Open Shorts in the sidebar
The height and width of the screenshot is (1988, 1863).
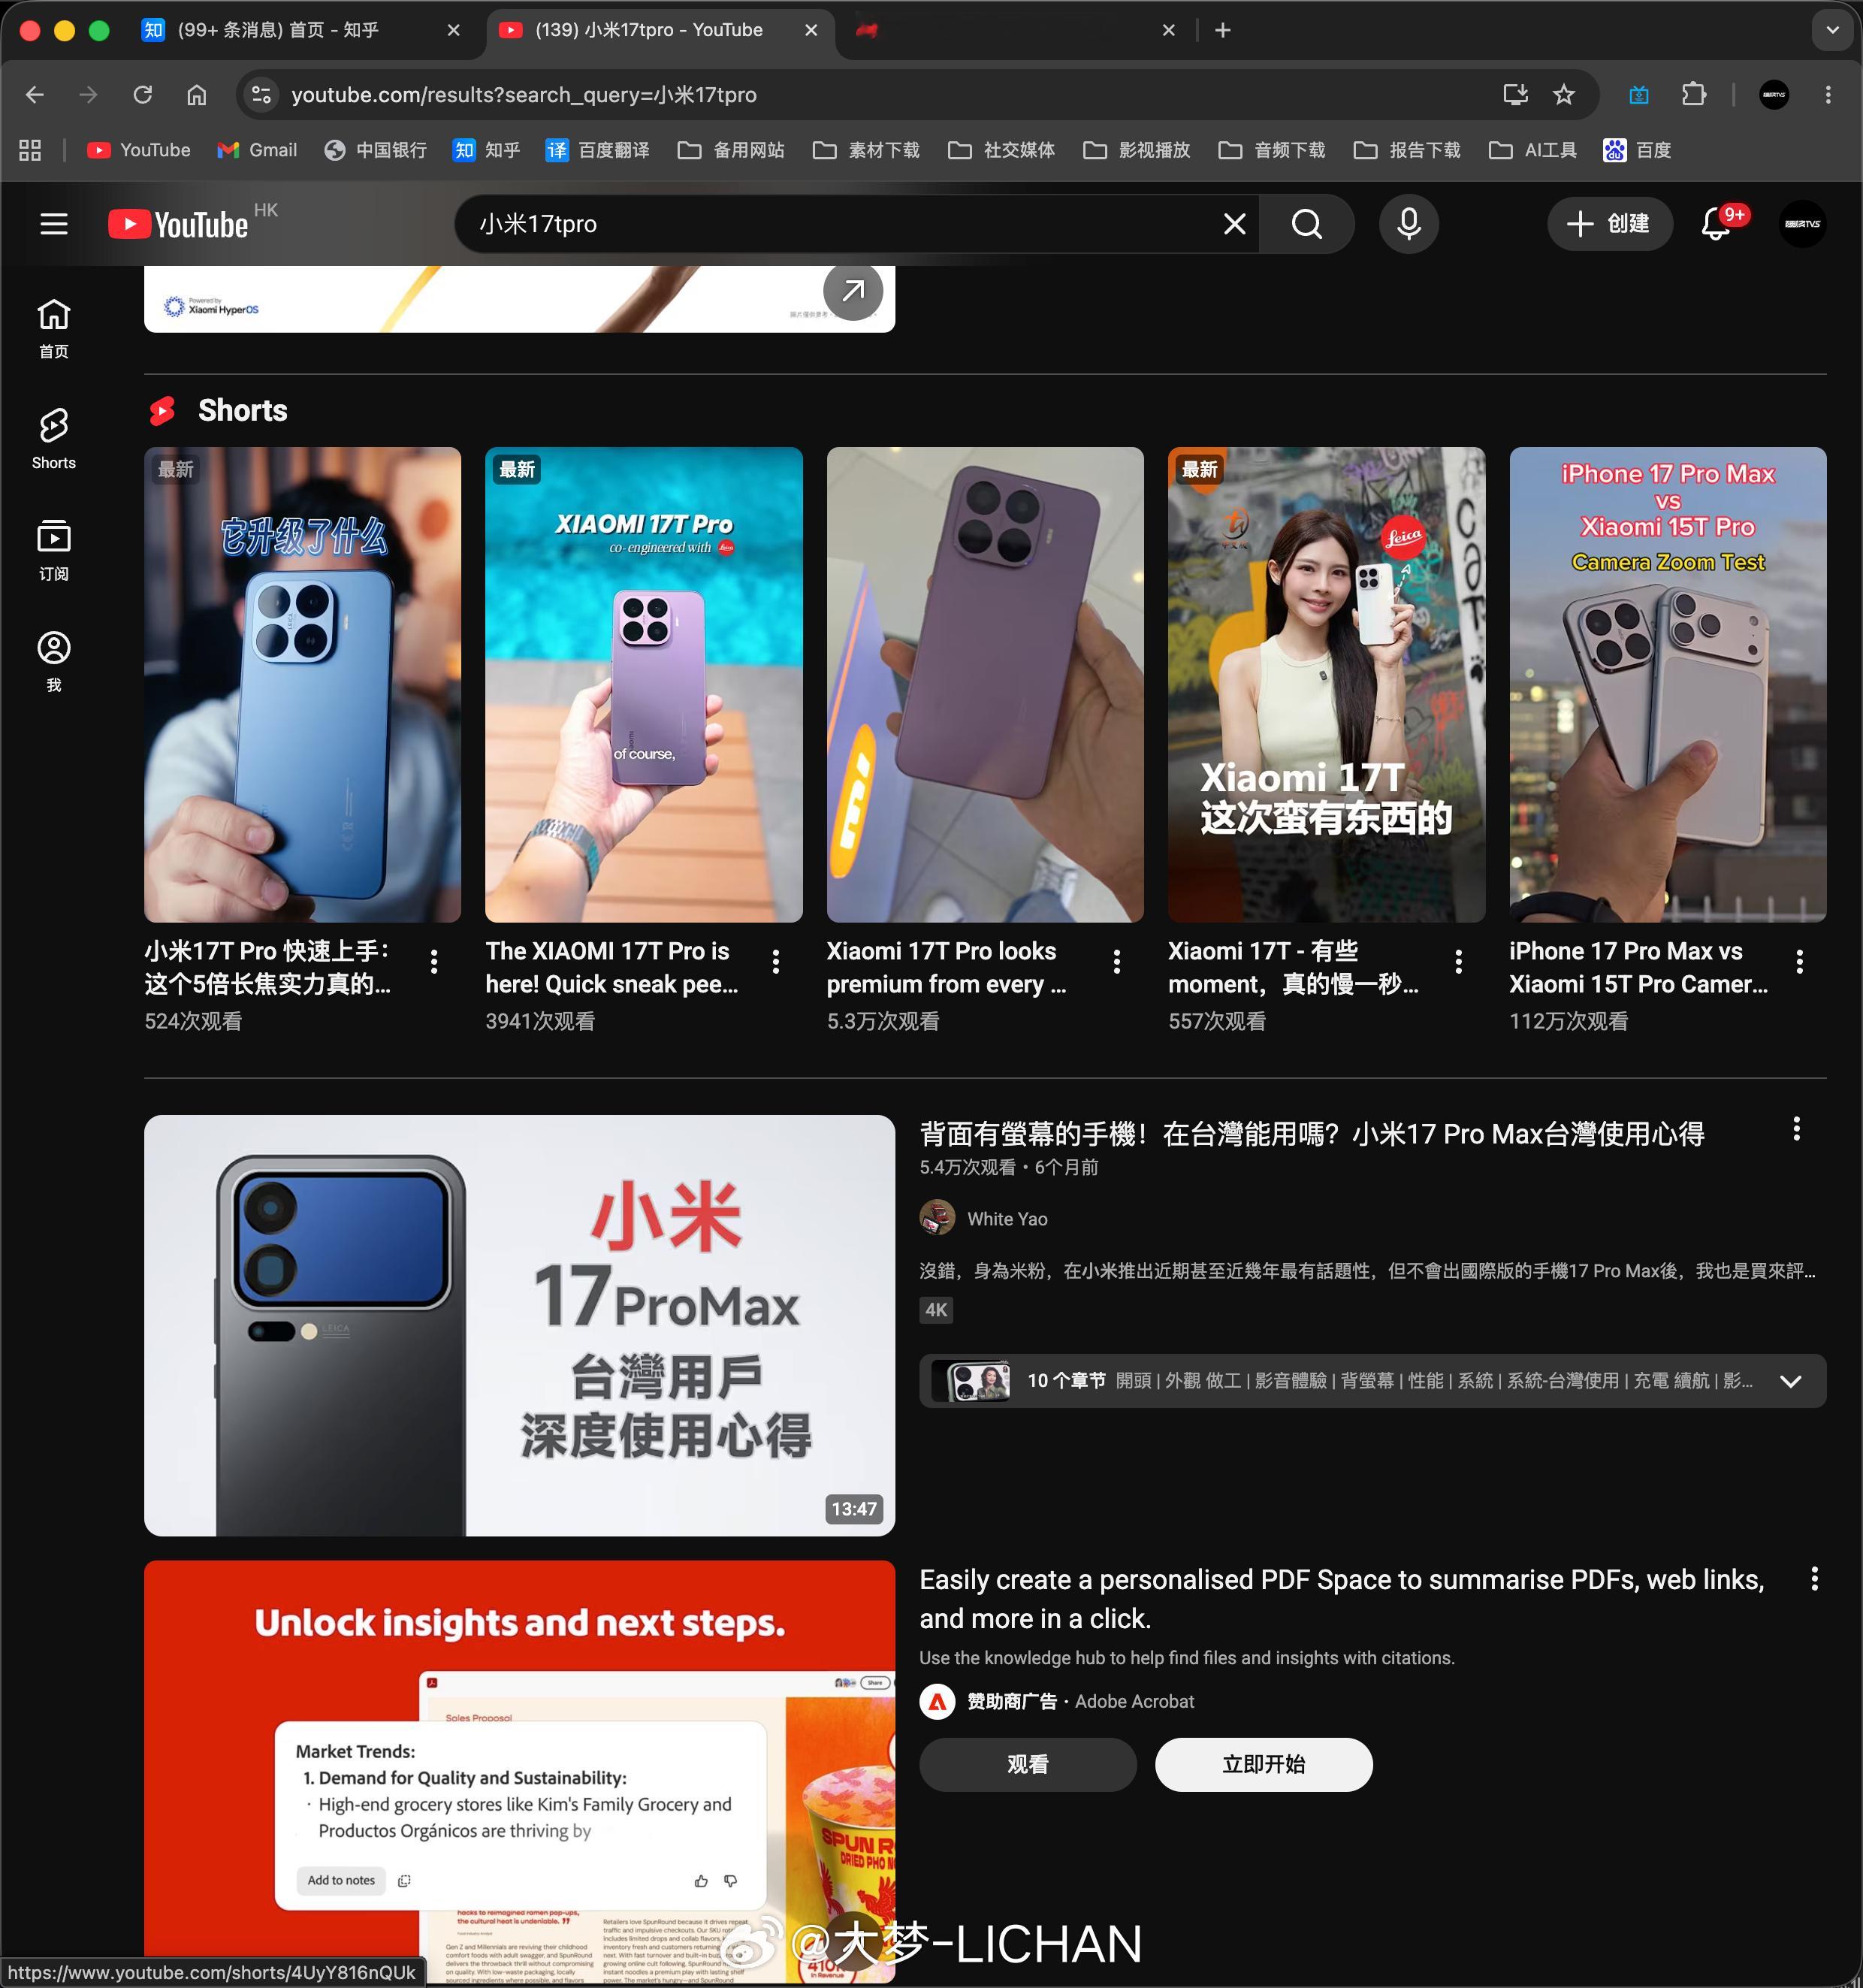coord(54,439)
